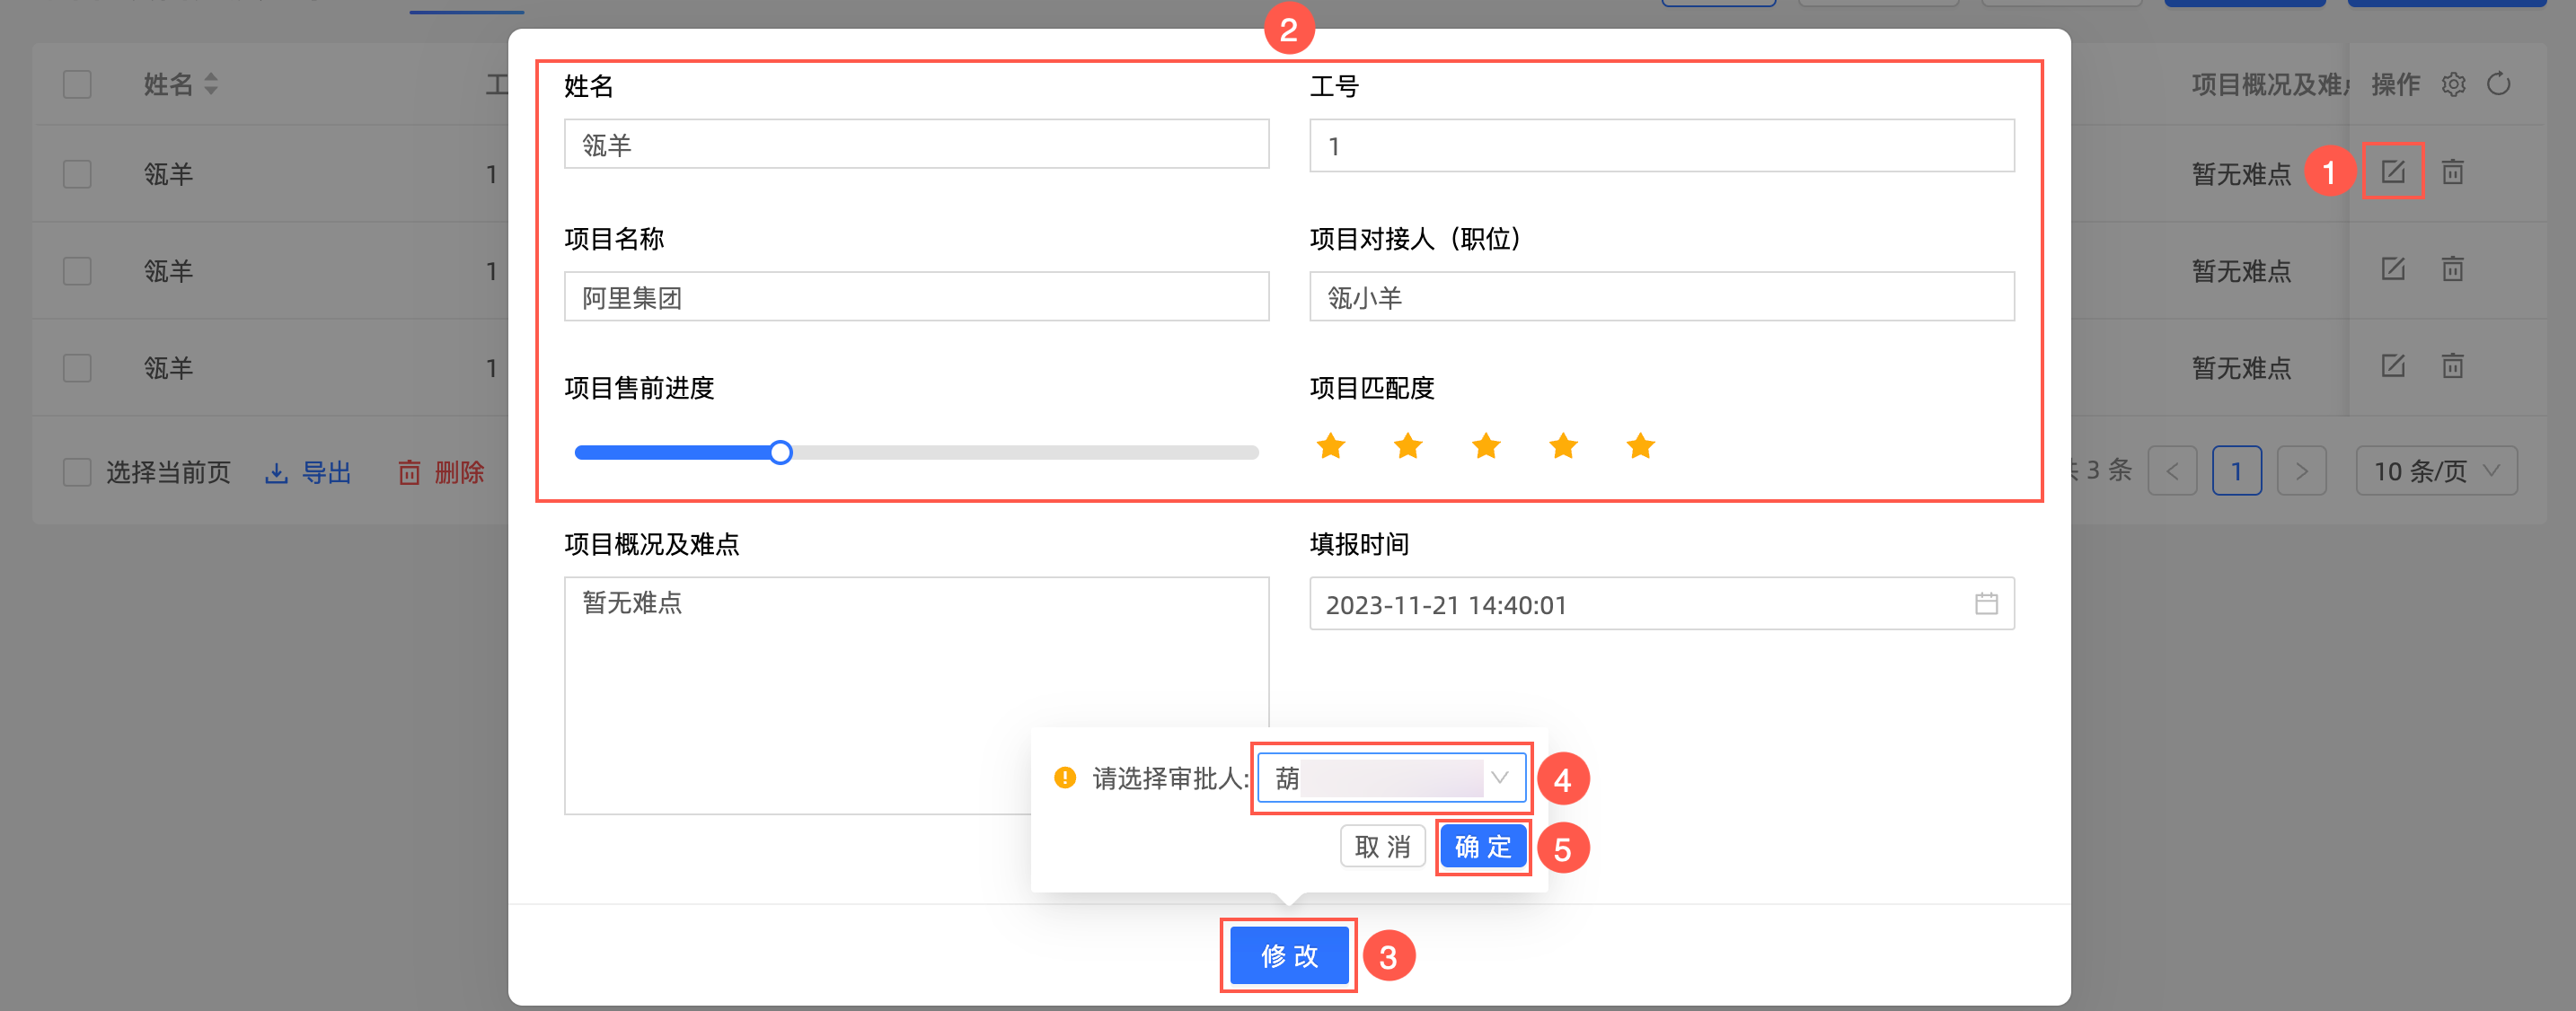The image size is (2576, 1011).
Task: Click the trash icon in the third row
Action: pos(2452,365)
